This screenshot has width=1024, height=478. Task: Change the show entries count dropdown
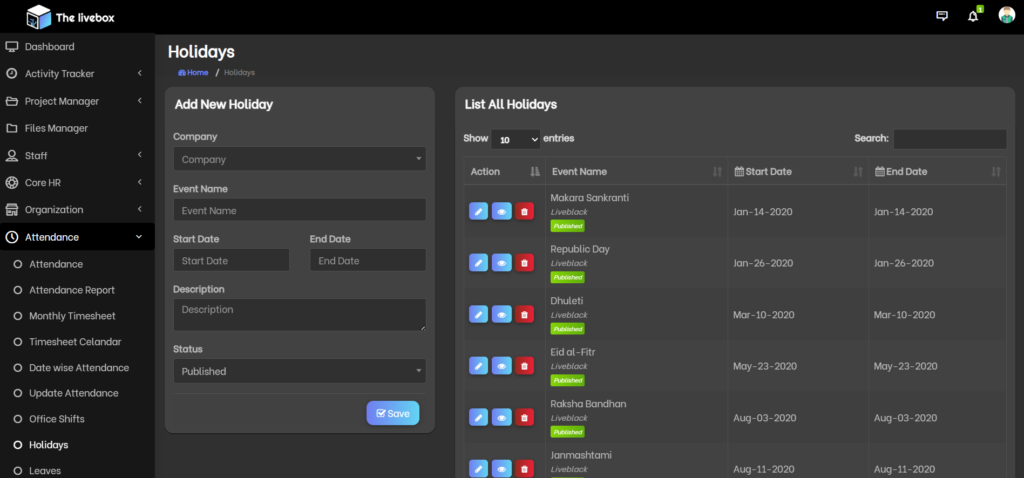point(516,139)
